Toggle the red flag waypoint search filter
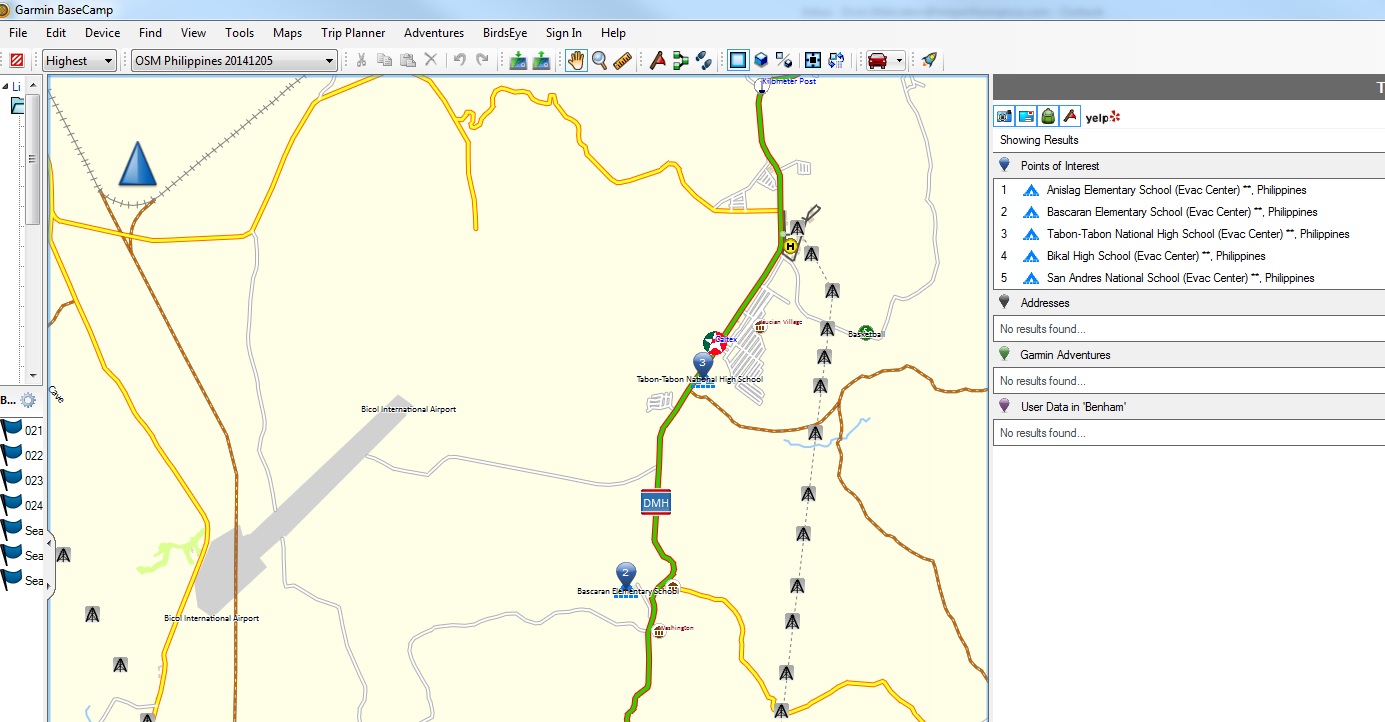Viewport: 1385px width, 722px height. pyautogui.click(x=1070, y=116)
